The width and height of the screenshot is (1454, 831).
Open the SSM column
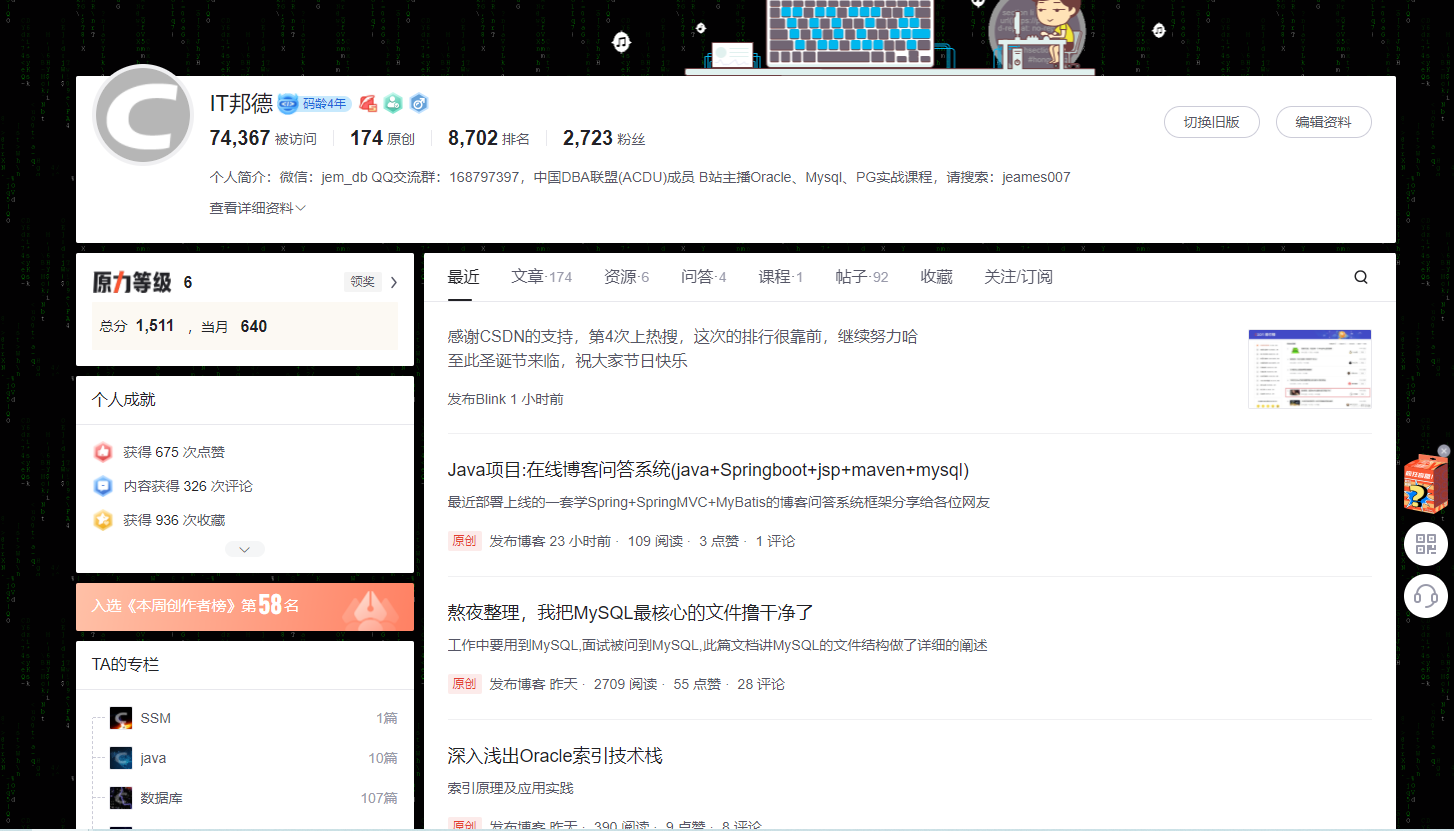[x=155, y=718]
